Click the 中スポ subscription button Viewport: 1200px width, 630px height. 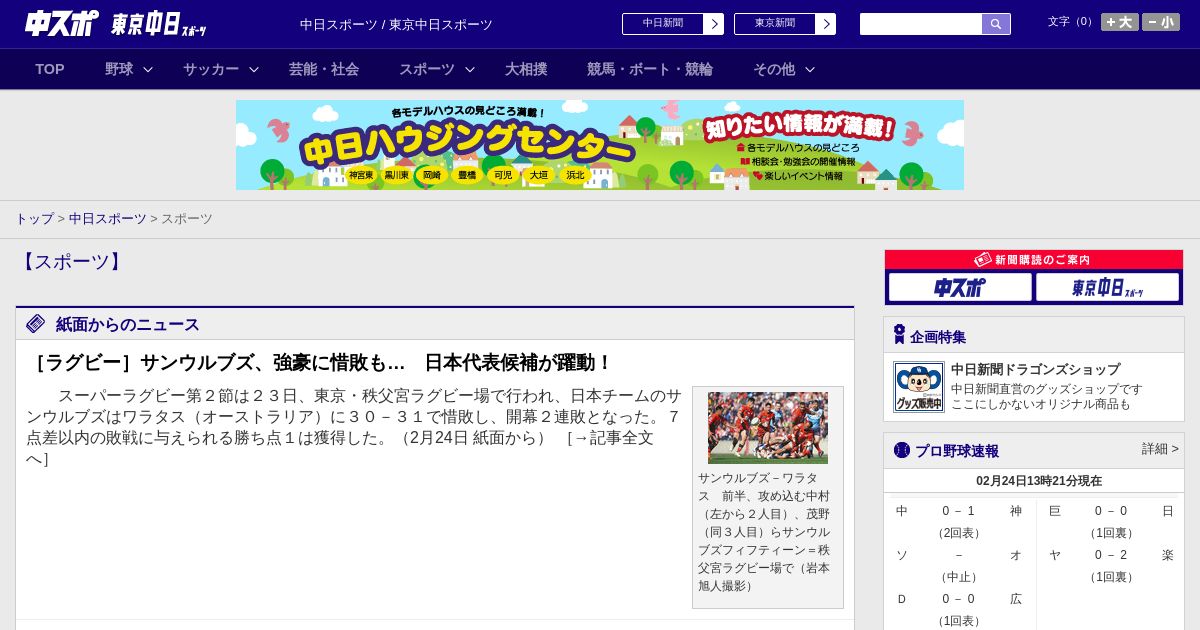(x=960, y=288)
